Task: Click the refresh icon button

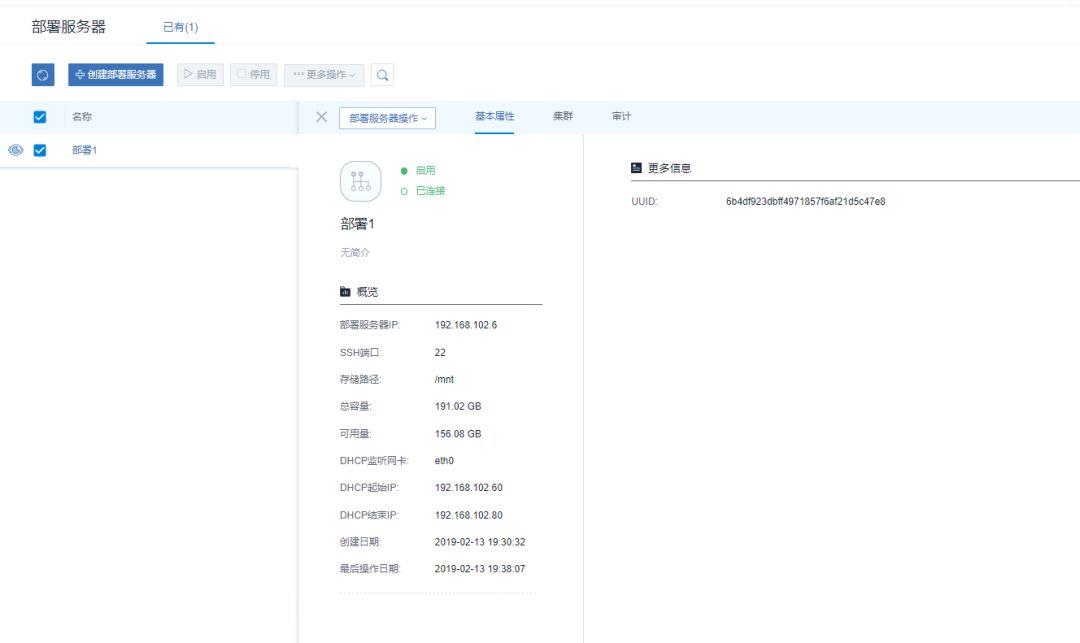Action: point(43,75)
